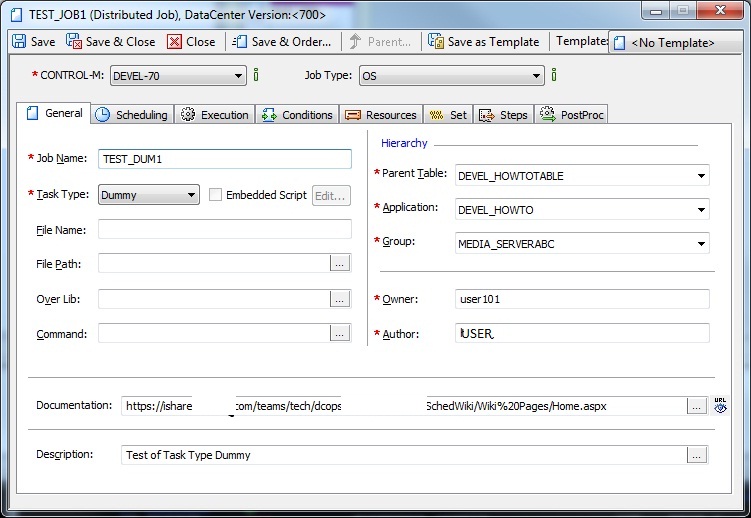The image size is (751, 518).
Task: Click the browse button for Over Lib
Action: tap(340, 299)
